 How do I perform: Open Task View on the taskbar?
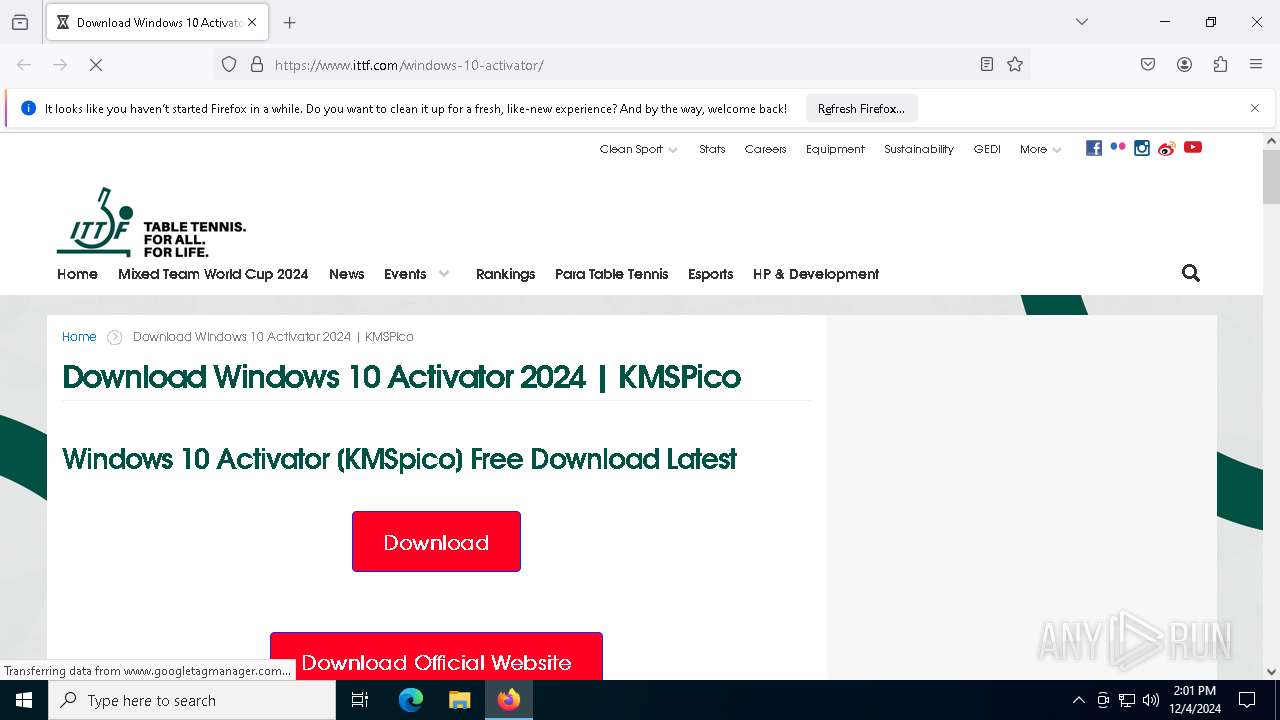pos(360,700)
